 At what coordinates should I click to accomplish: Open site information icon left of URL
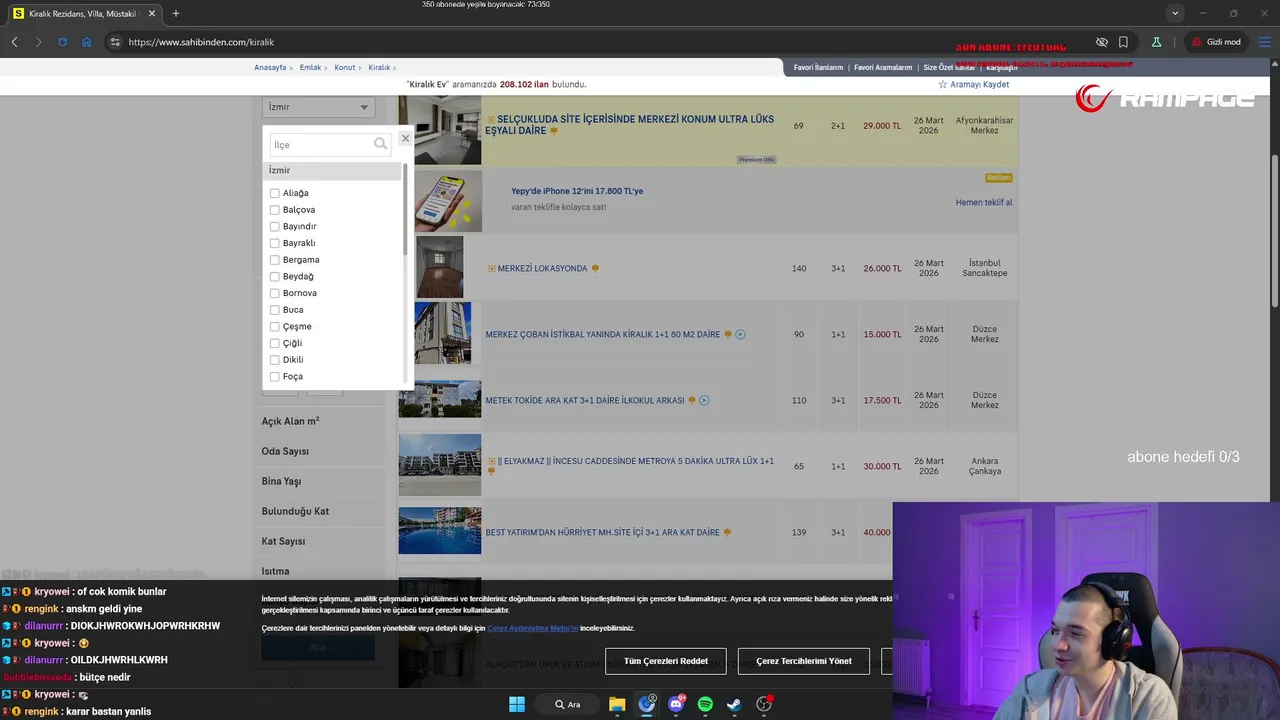click(x=115, y=42)
